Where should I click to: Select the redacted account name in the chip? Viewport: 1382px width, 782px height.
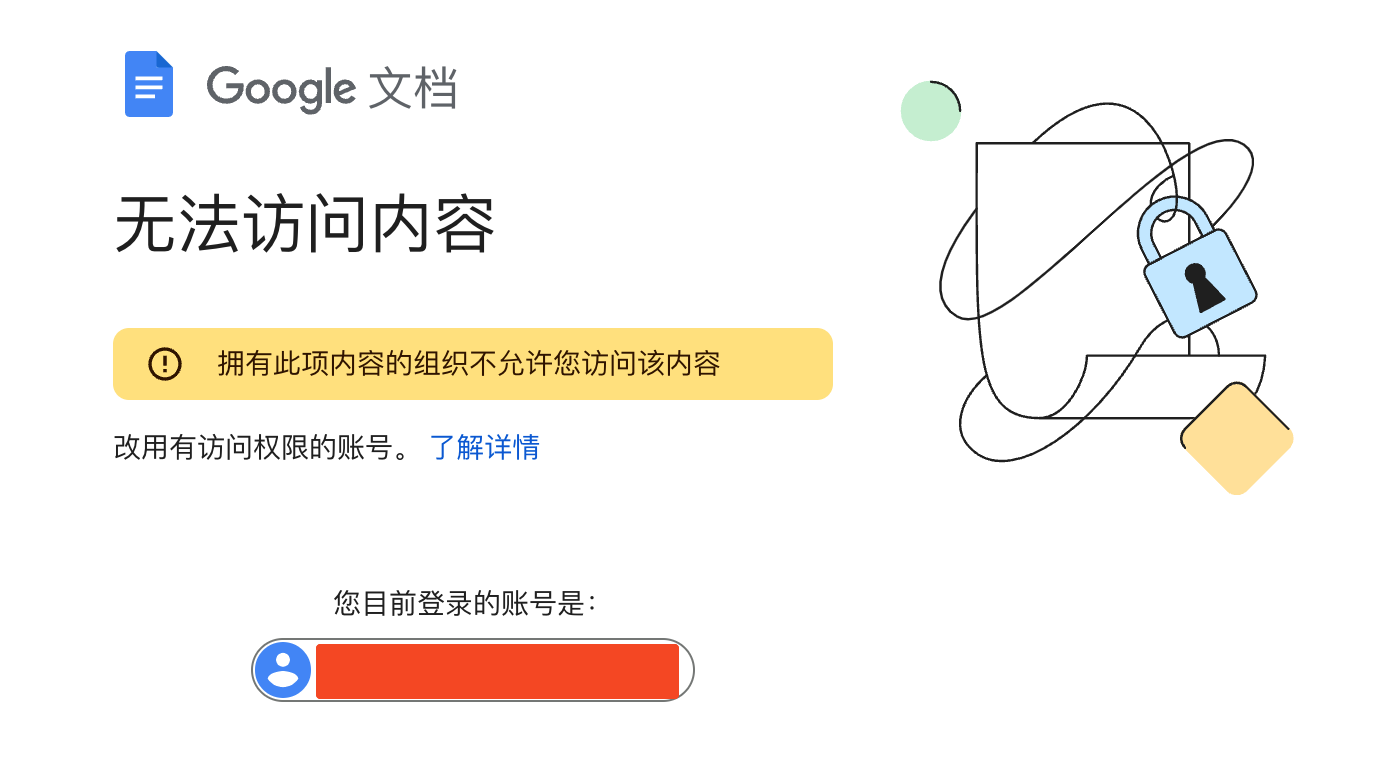[497, 671]
